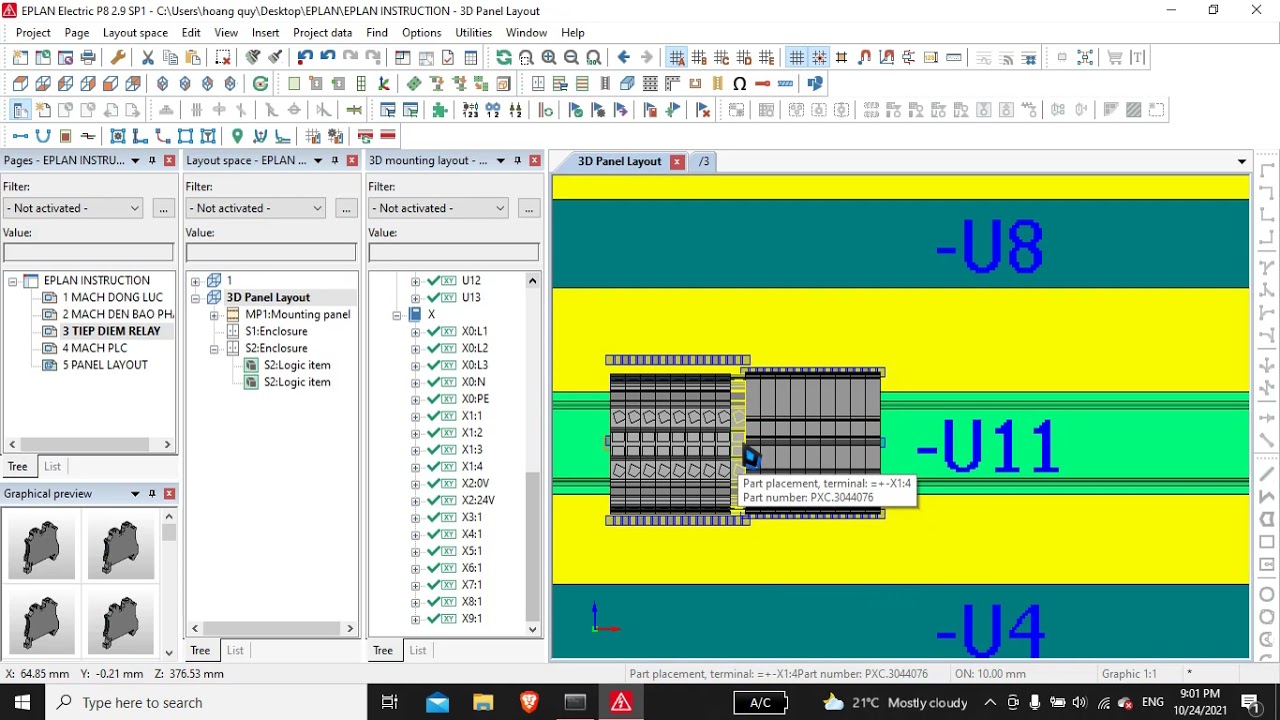Toggle grid display button
This screenshot has width=1280, height=720.
[796, 58]
